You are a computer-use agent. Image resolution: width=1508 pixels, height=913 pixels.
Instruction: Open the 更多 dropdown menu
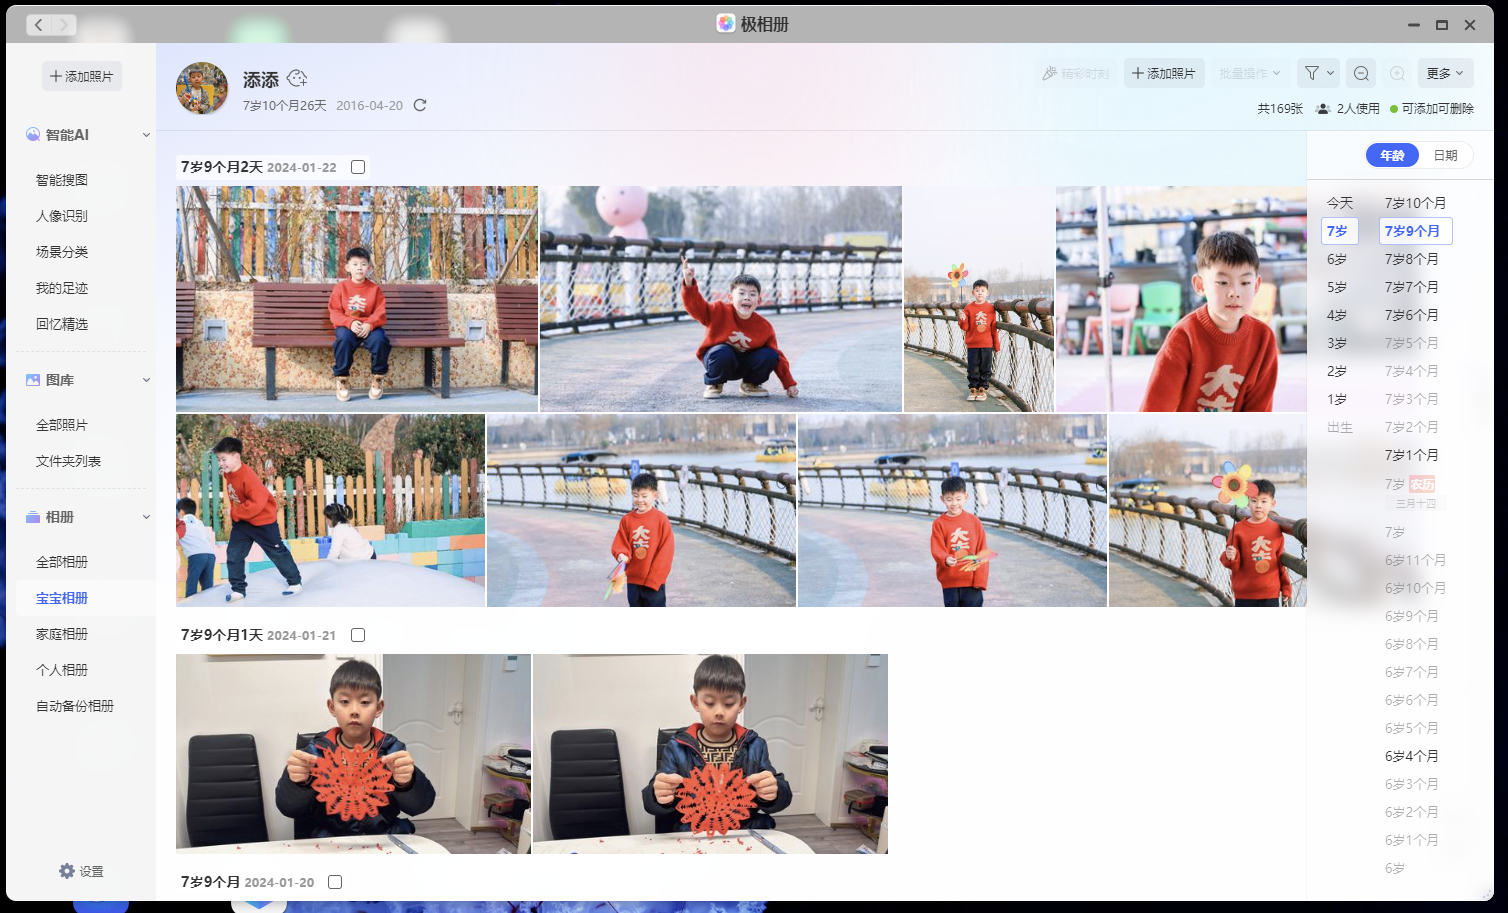click(1444, 72)
